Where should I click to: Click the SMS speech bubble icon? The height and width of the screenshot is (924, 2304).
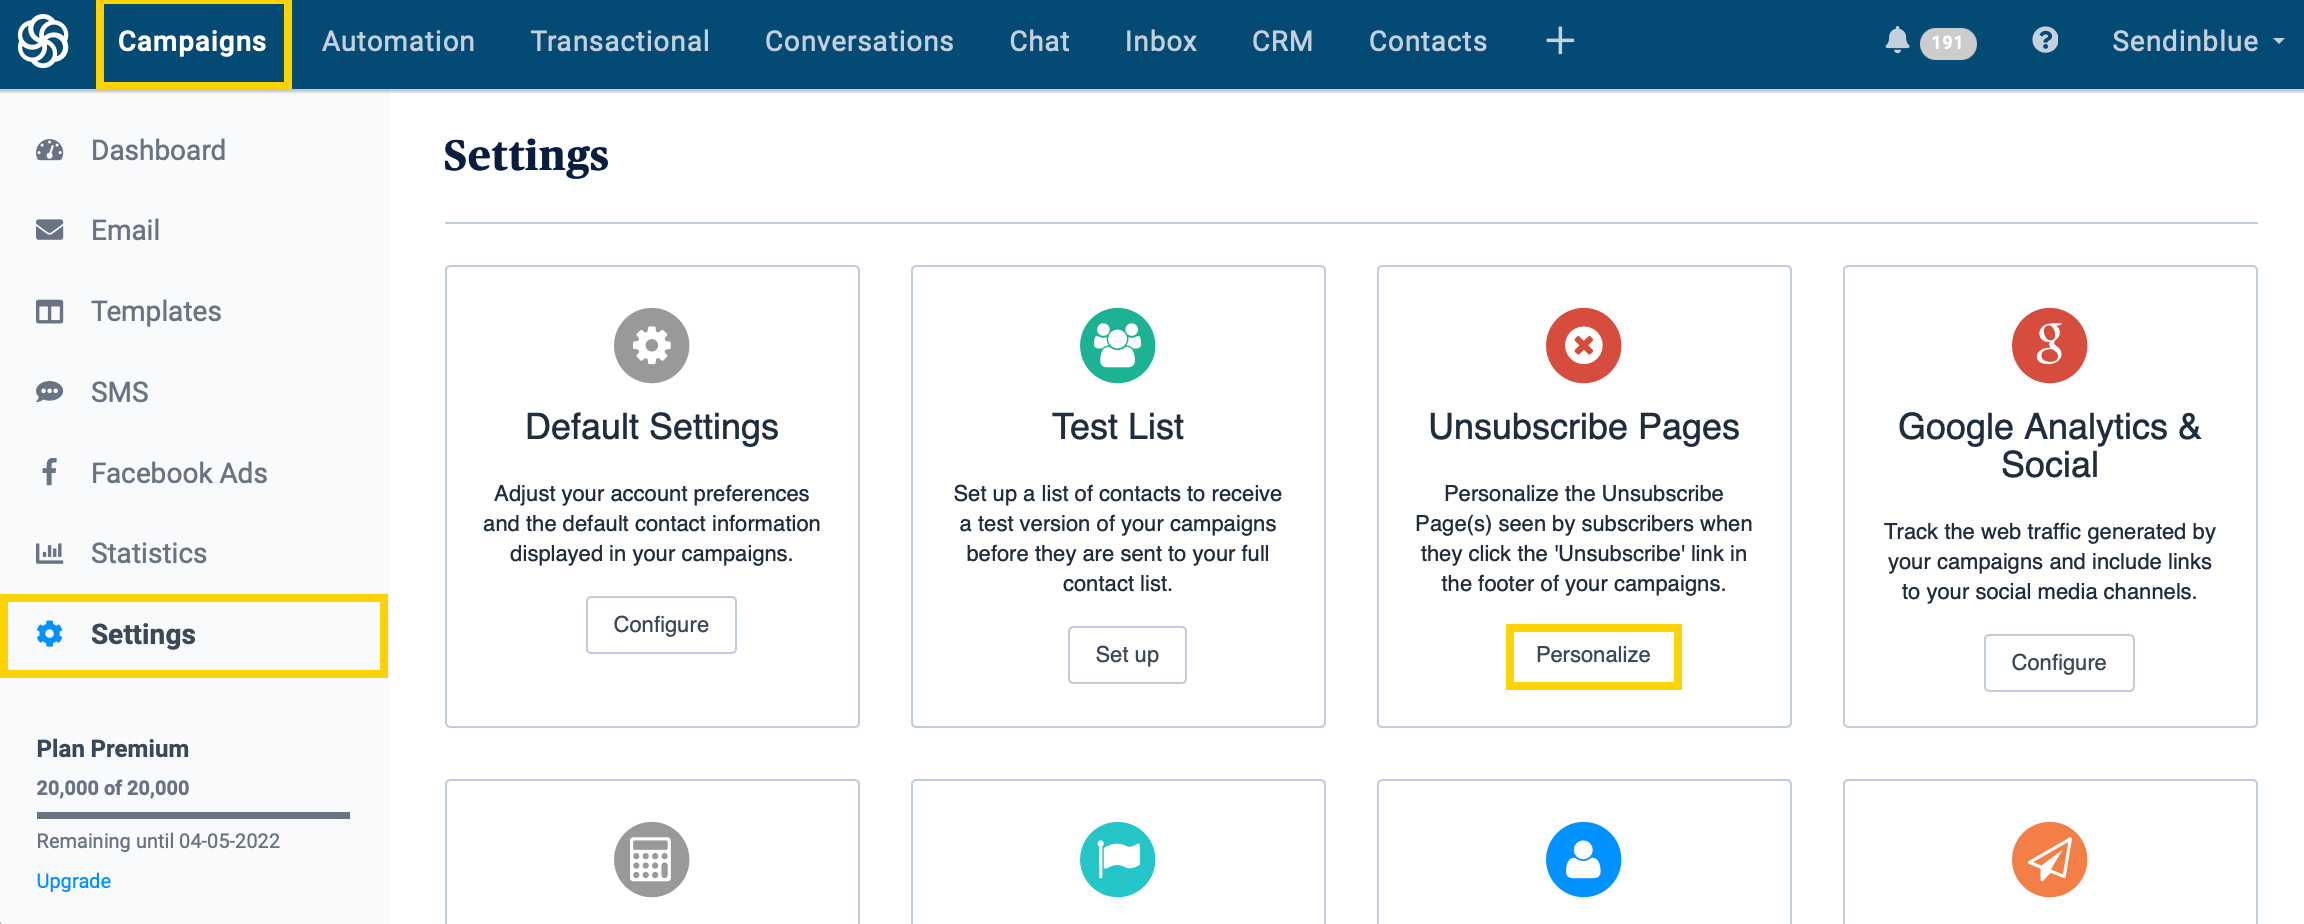coord(49,392)
